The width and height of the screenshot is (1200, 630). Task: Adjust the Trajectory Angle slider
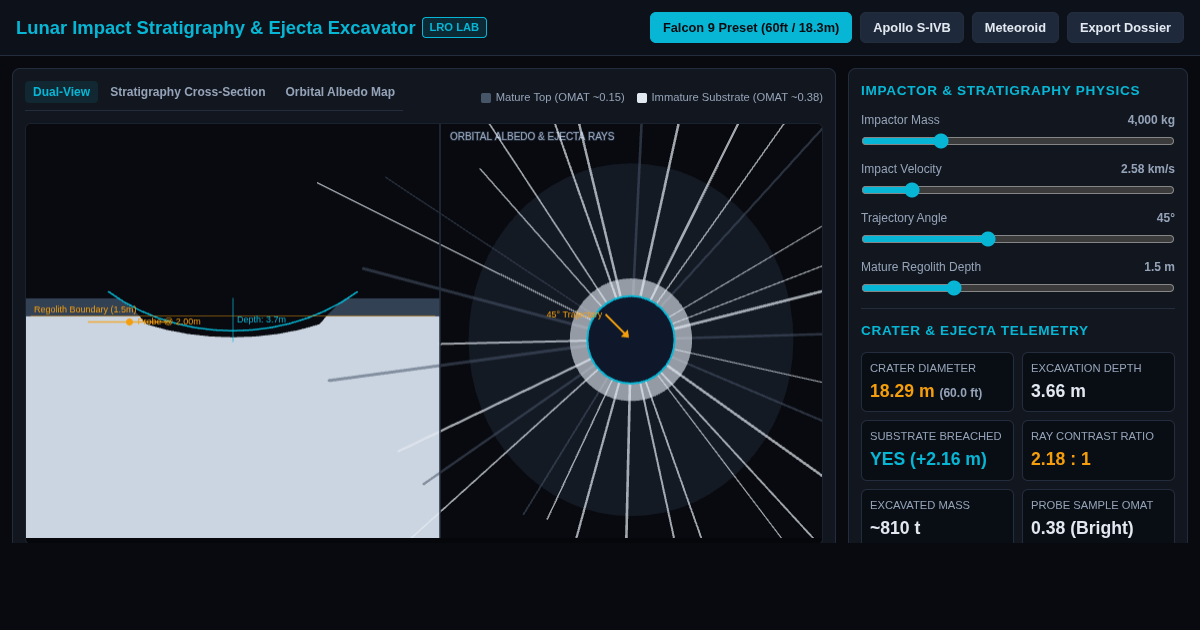(1018, 239)
